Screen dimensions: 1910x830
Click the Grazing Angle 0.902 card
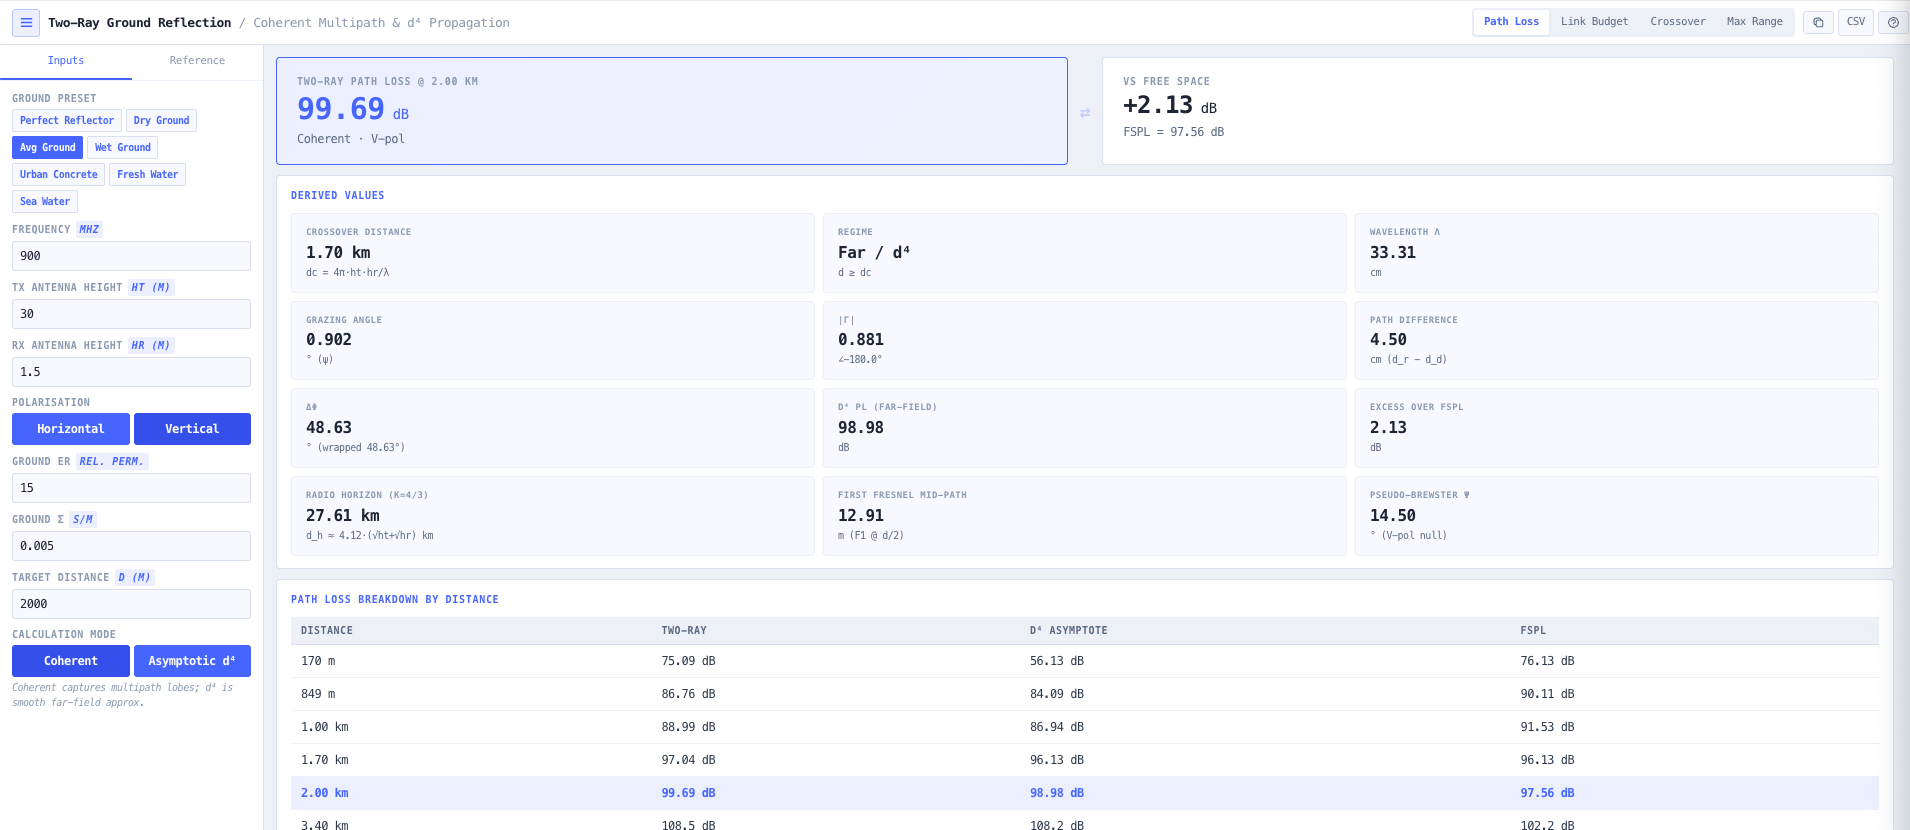coord(552,341)
